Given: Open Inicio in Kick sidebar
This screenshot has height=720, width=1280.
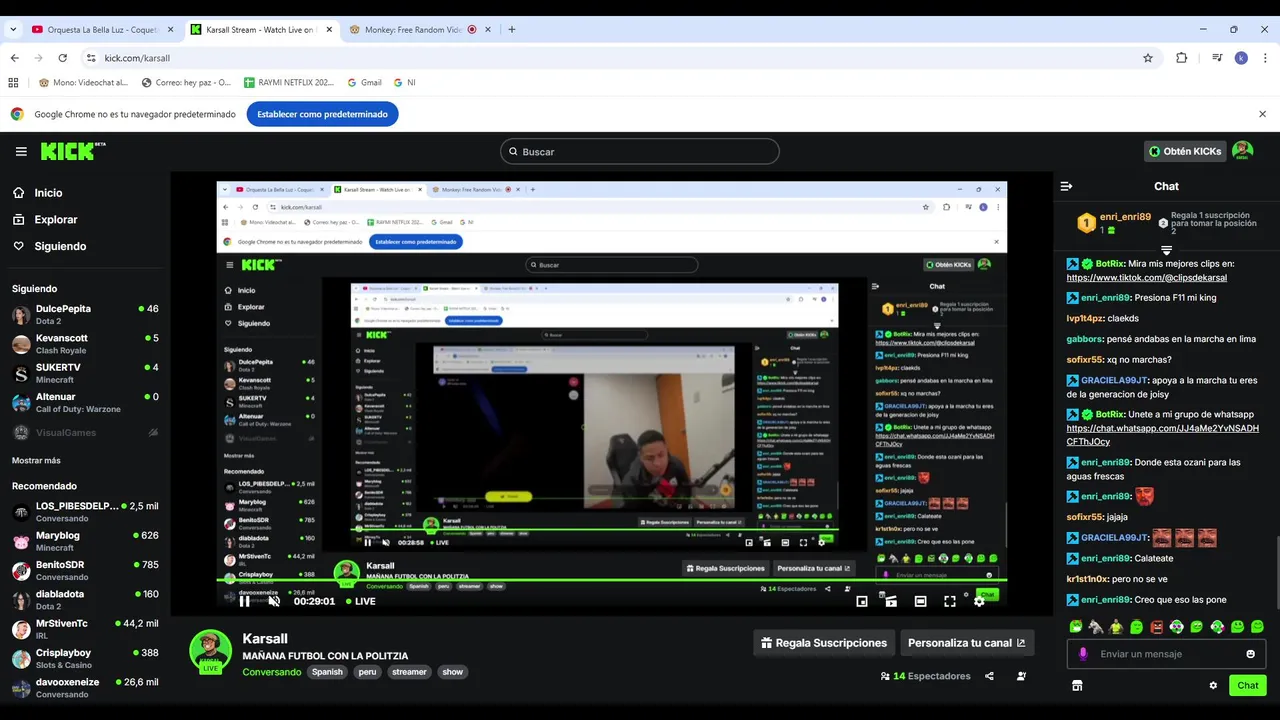Looking at the screenshot, I should coord(48,193).
